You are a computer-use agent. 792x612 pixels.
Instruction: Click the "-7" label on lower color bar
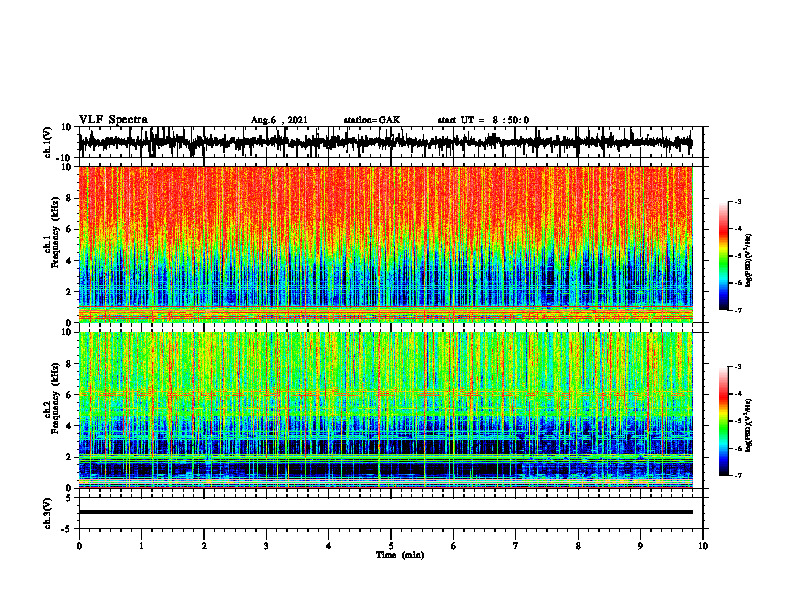point(737,475)
